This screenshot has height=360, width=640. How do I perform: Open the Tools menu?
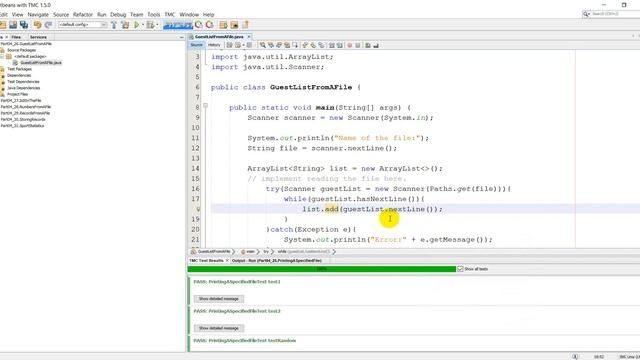pyautogui.click(x=153, y=14)
